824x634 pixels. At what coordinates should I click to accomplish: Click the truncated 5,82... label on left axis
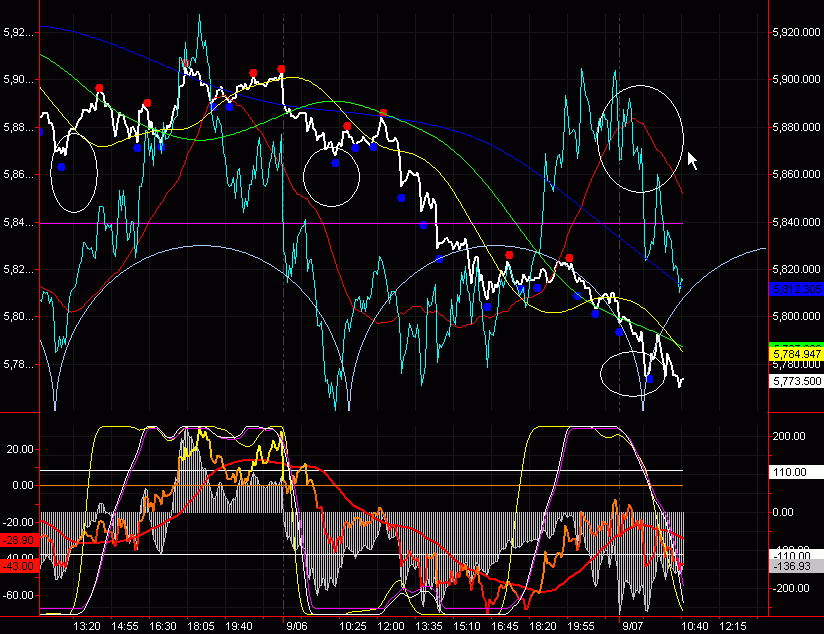pyautogui.click(x=18, y=270)
